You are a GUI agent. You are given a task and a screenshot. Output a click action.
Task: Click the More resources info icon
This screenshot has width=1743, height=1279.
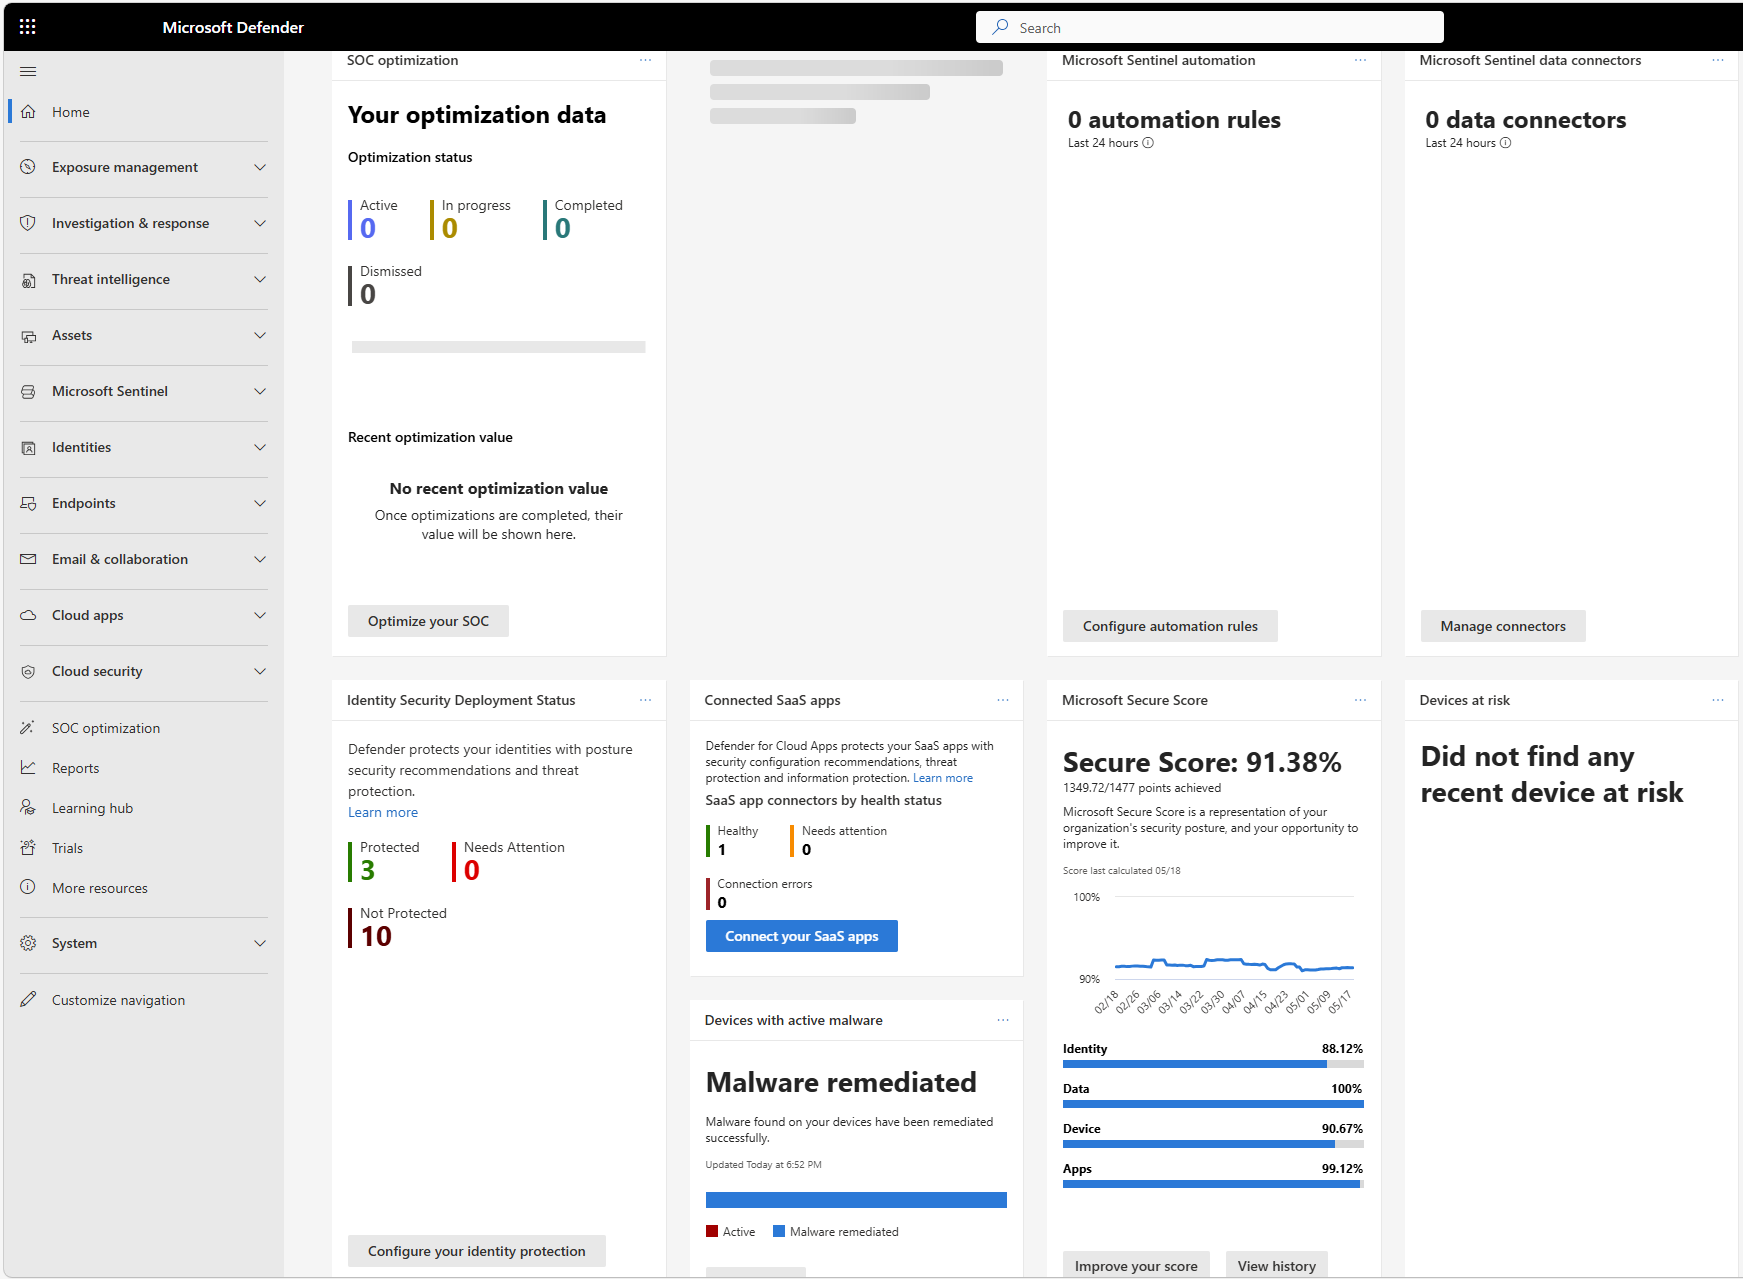click(x=28, y=887)
